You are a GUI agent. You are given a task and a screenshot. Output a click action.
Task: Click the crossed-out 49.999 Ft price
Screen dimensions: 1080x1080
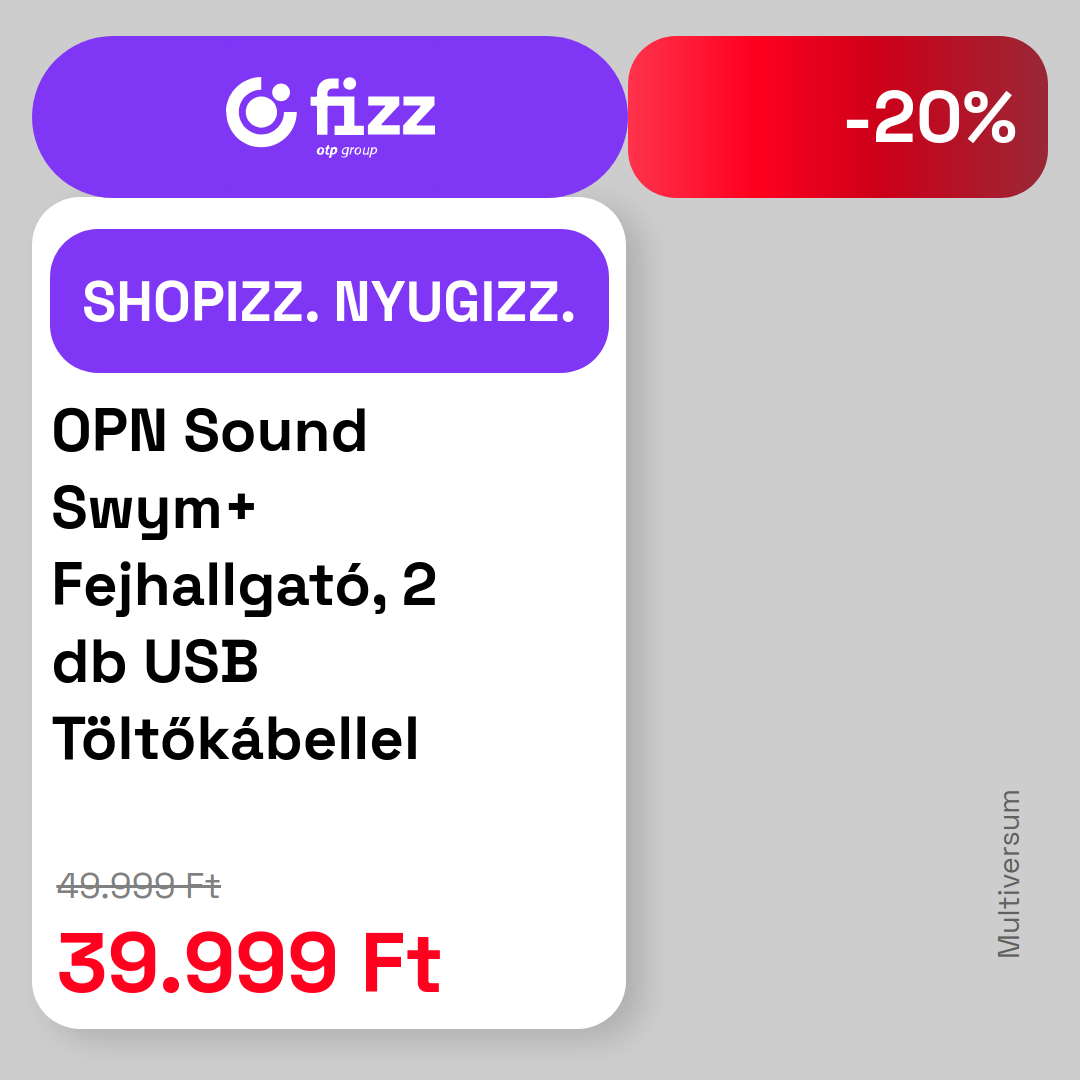coord(138,886)
